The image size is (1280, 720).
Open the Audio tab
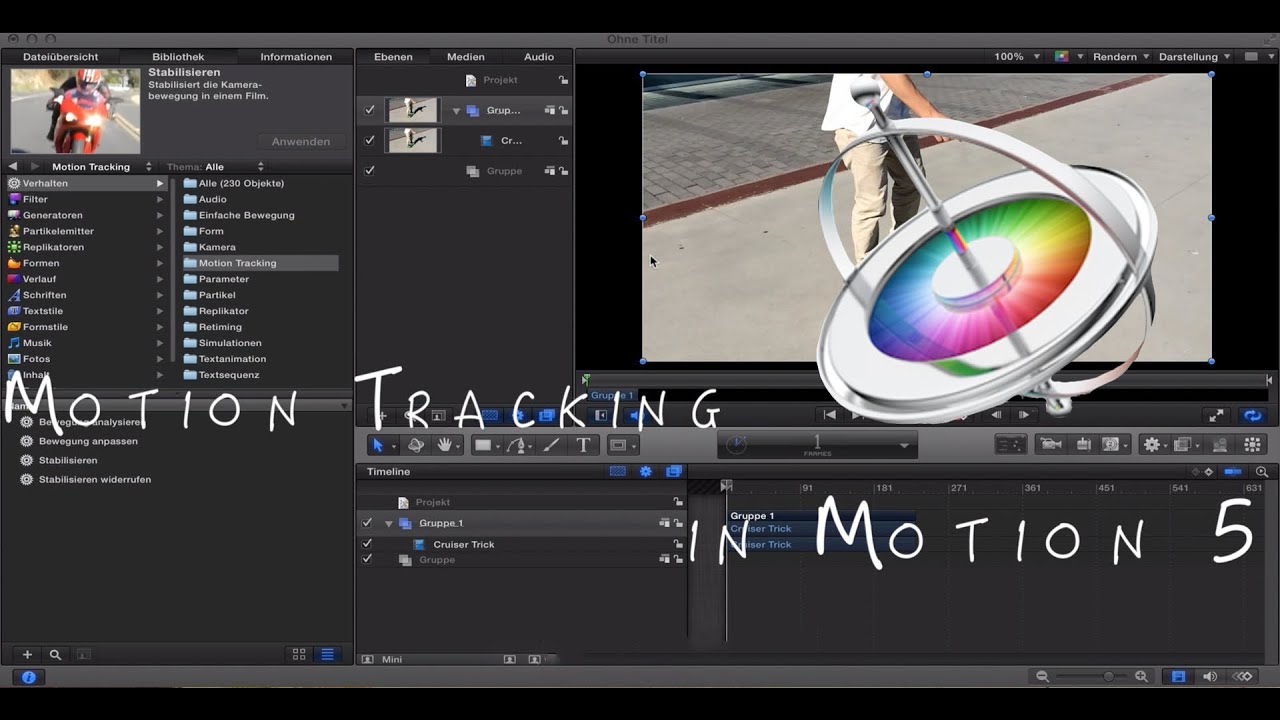click(x=539, y=57)
